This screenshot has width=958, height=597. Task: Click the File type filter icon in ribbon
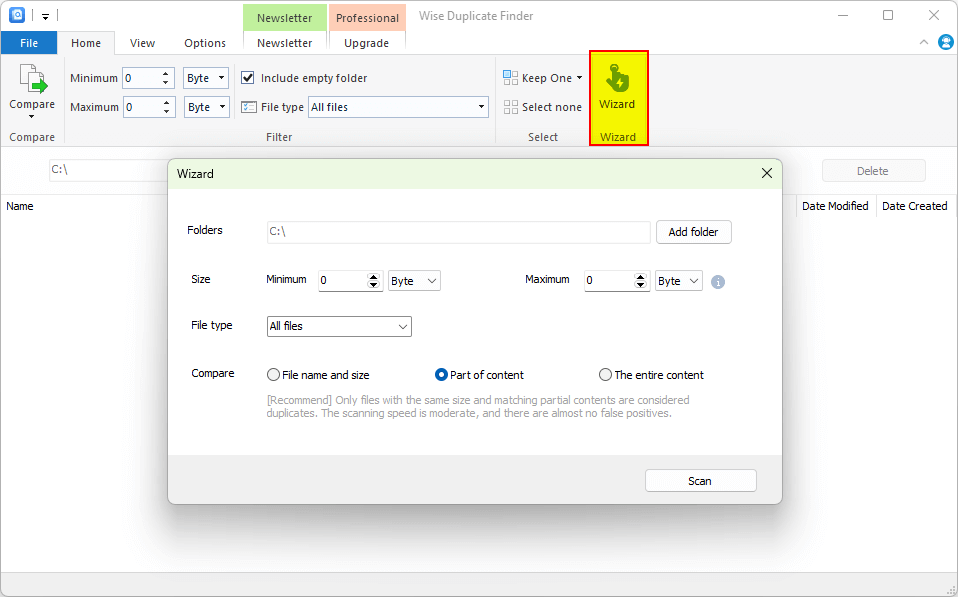click(x=249, y=107)
